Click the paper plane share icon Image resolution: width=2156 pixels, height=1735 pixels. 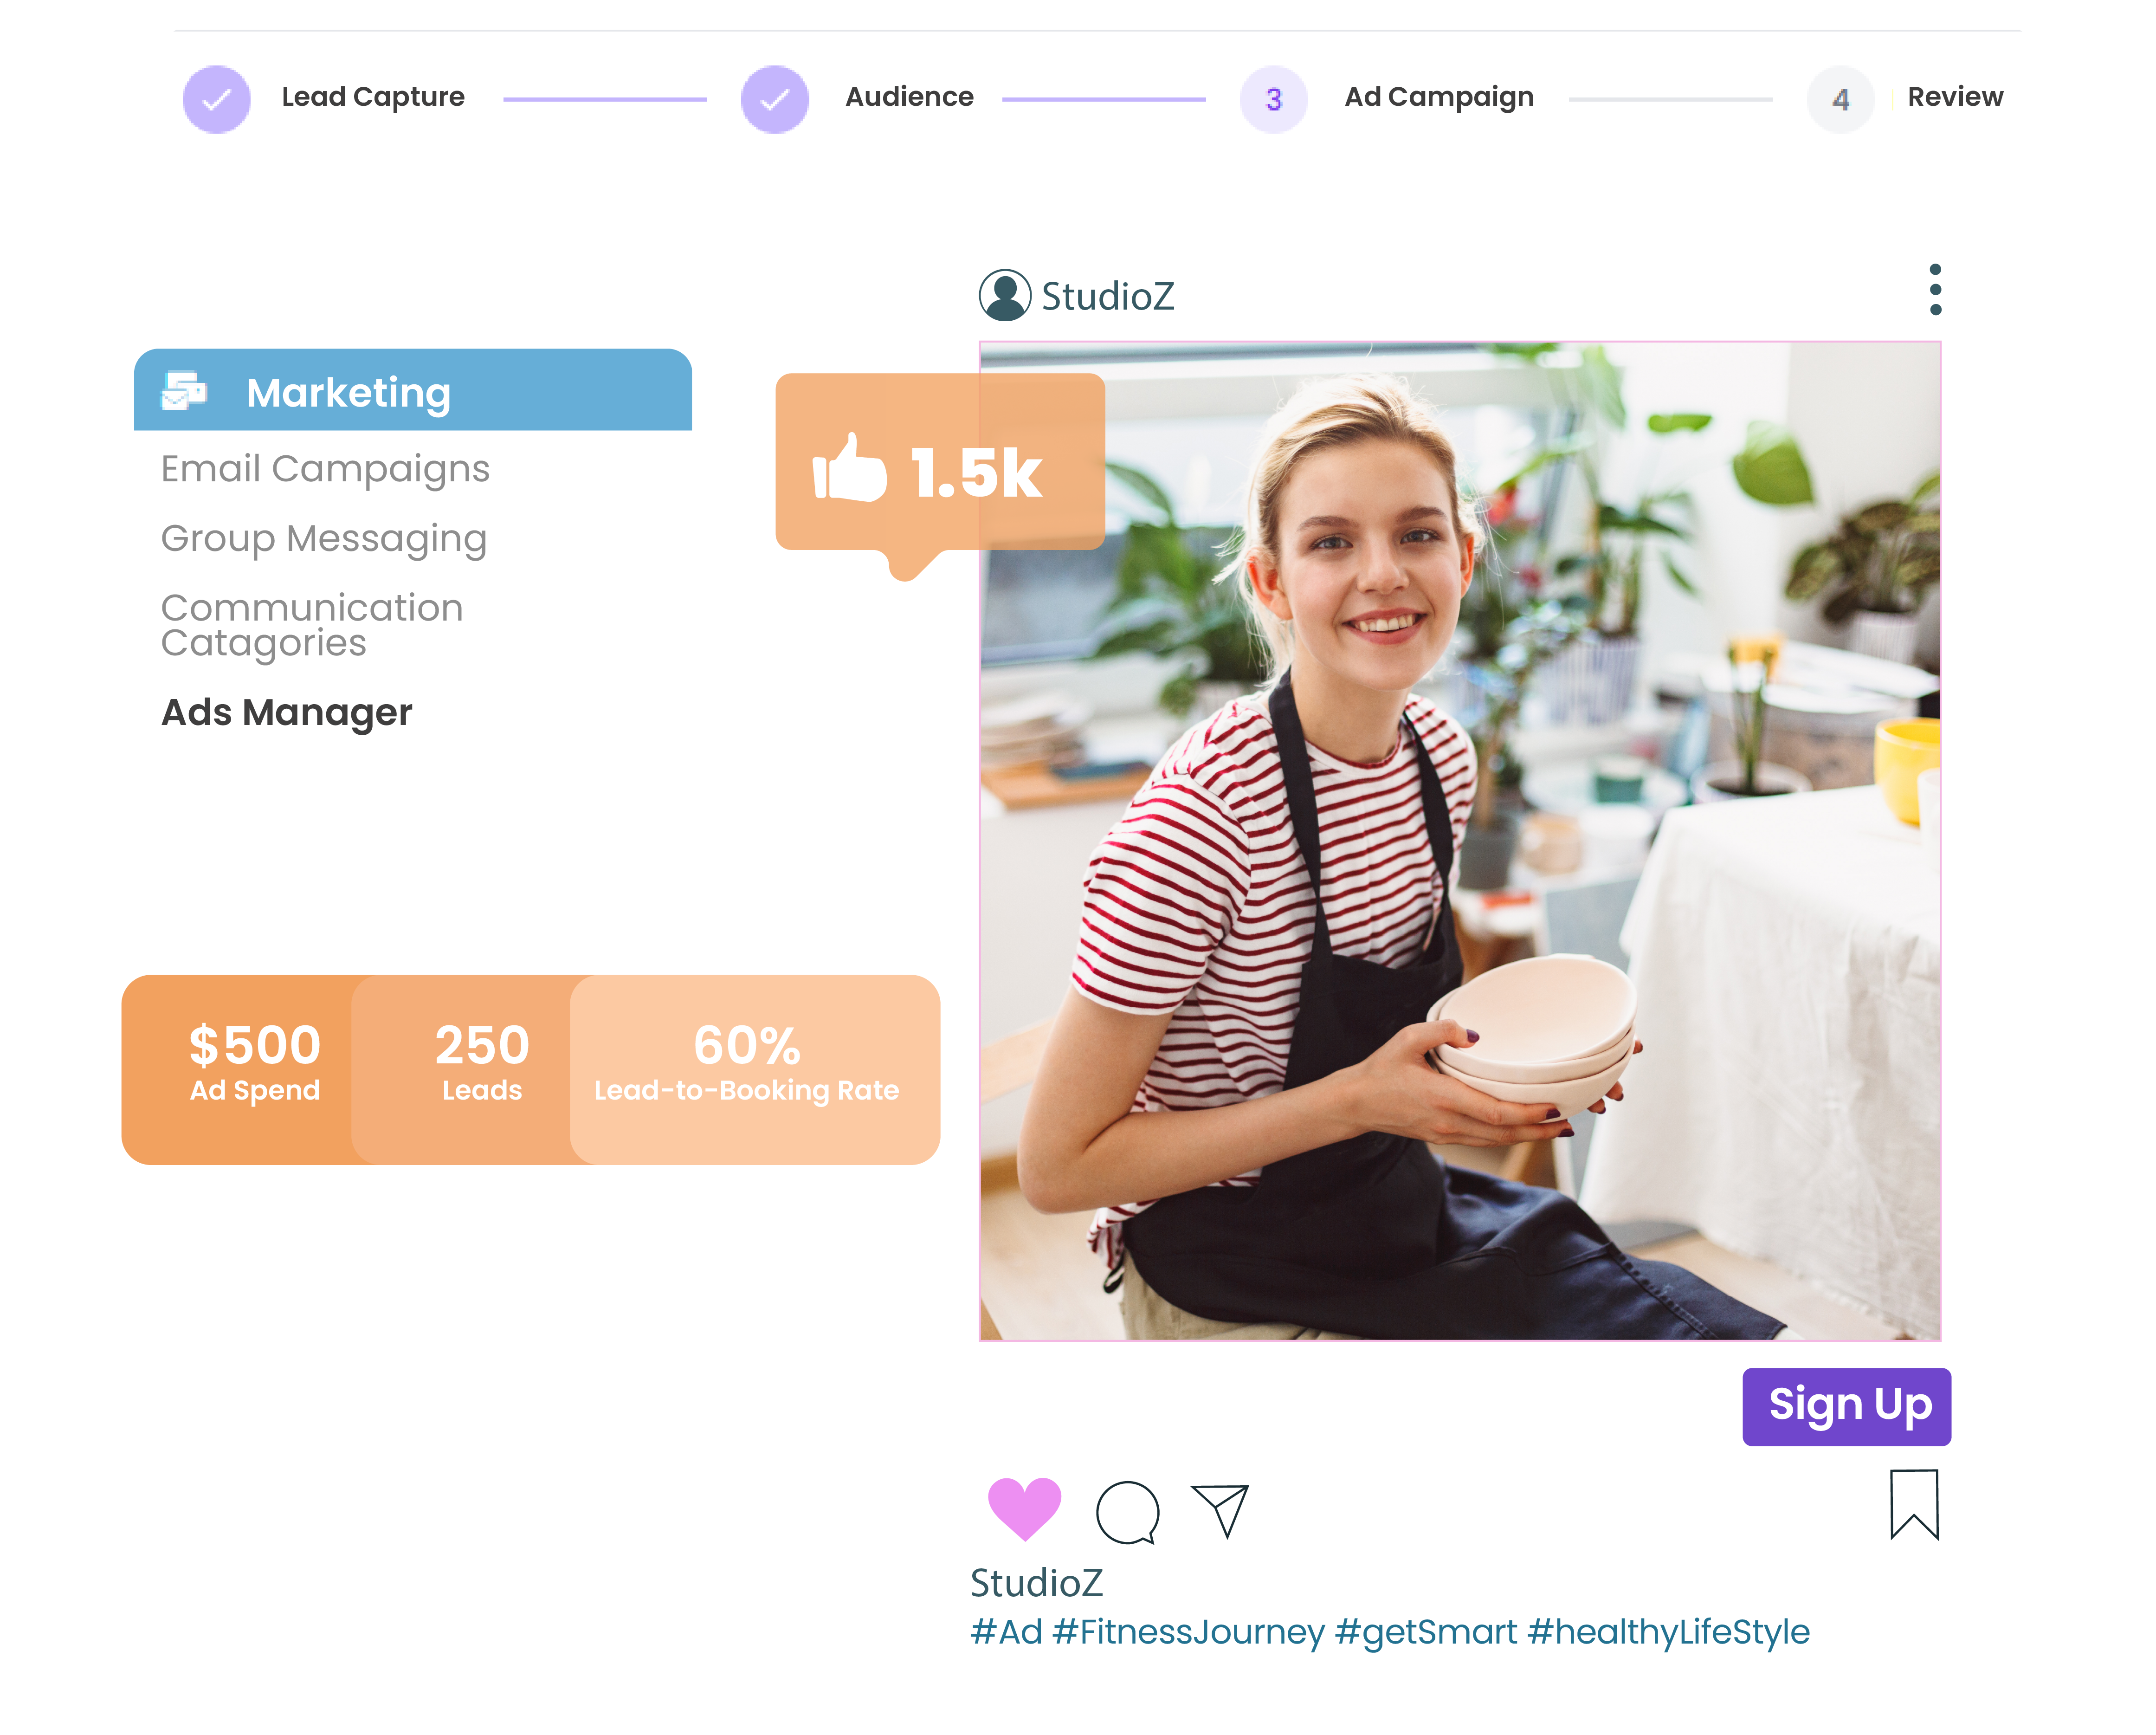pos(1221,1509)
